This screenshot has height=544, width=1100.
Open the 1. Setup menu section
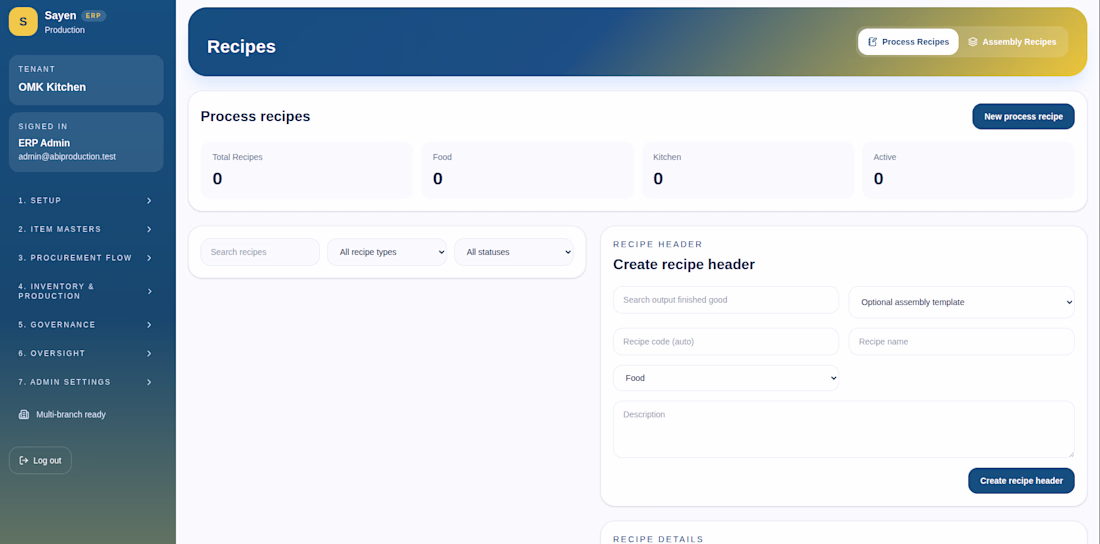(86, 201)
